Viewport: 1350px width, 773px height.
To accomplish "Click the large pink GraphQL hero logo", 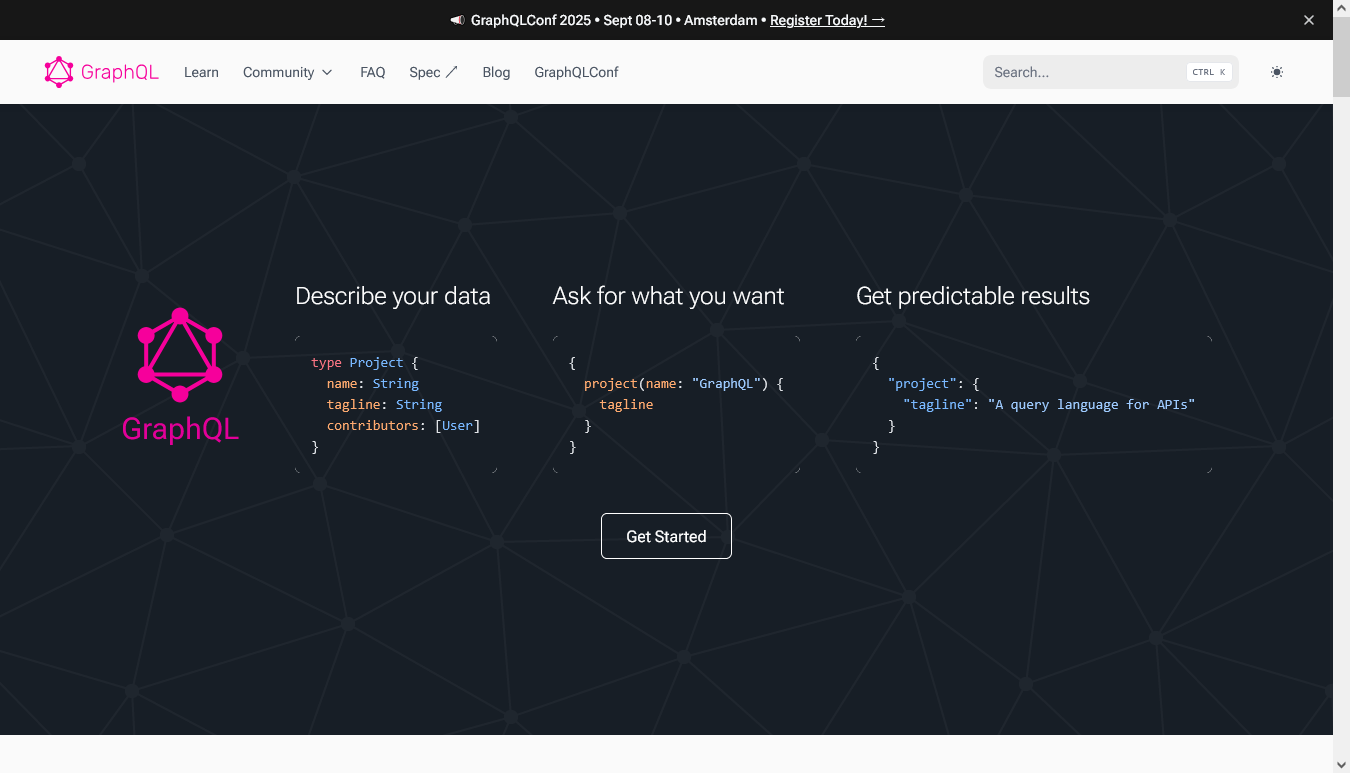I will coord(180,375).
